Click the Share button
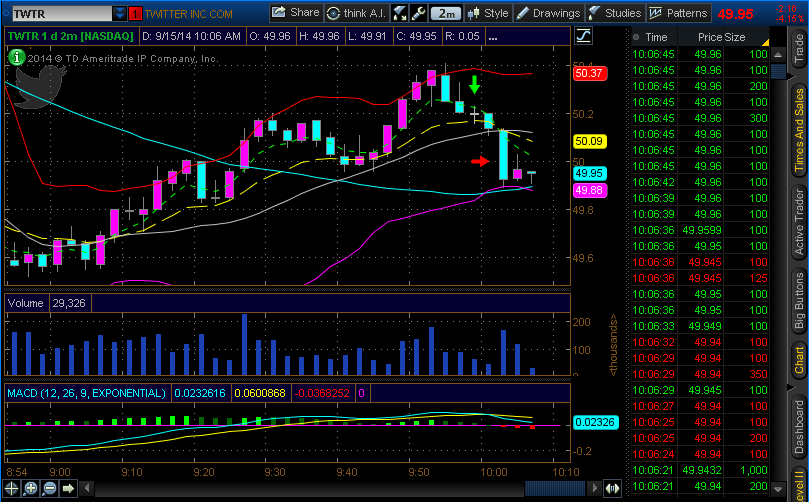Viewport: 809px width, 502px height. coord(296,13)
